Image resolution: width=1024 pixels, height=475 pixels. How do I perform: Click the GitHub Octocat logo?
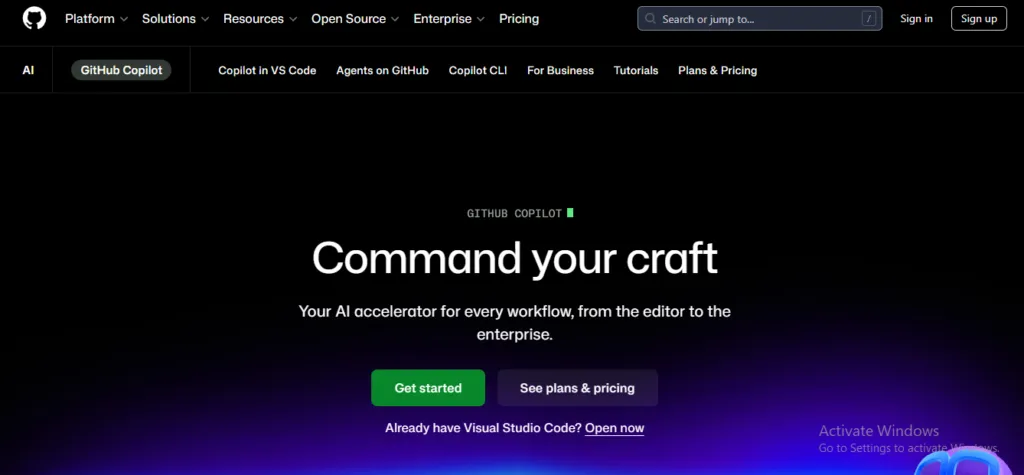point(35,18)
